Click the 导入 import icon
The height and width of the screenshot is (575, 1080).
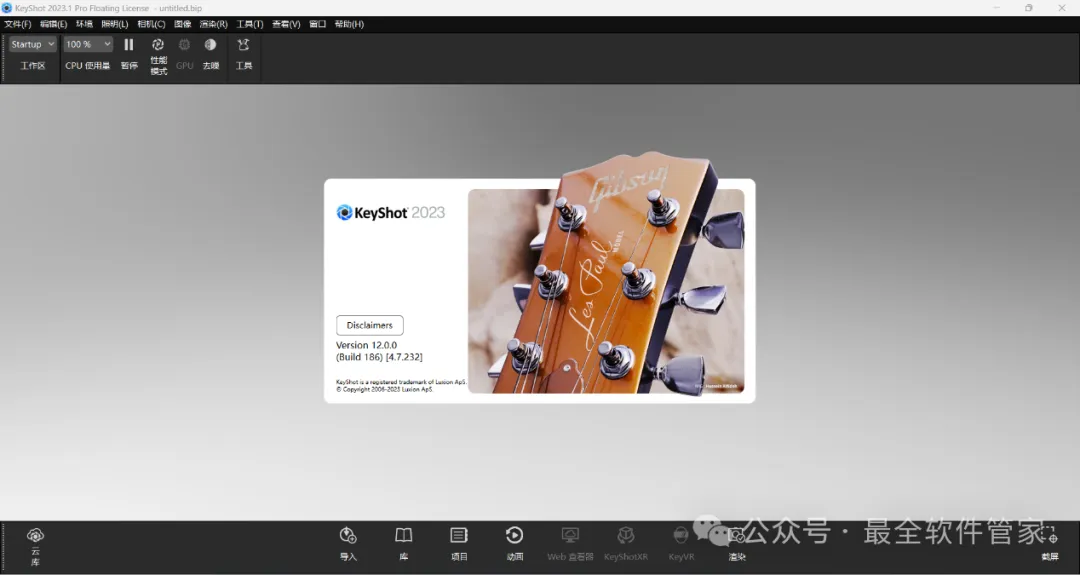(x=348, y=535)
